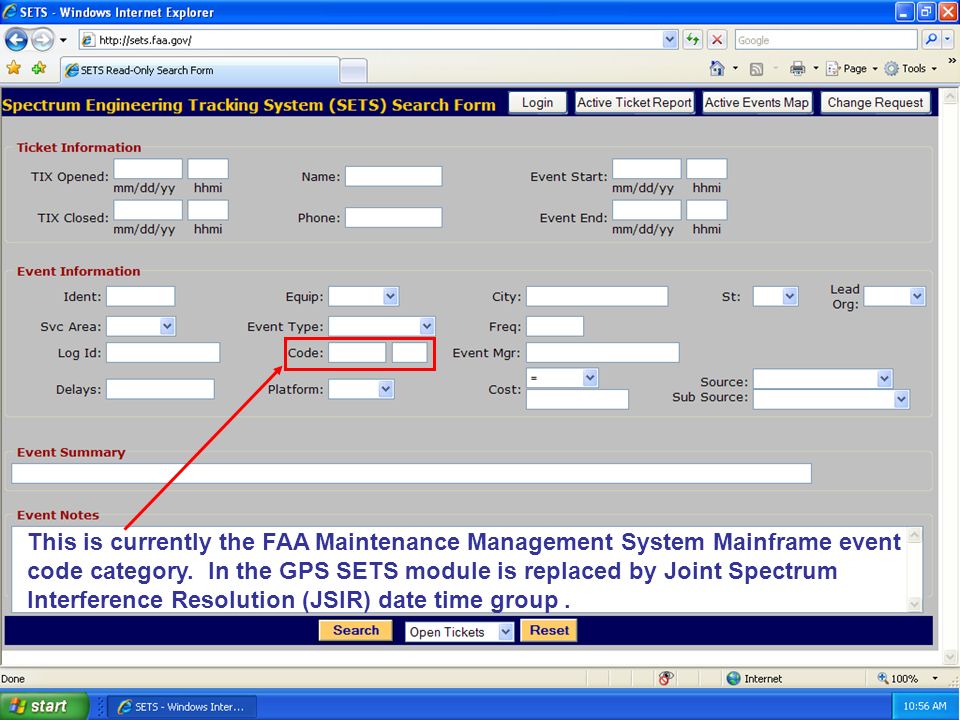Click the City input field

[x=597, y=296]
